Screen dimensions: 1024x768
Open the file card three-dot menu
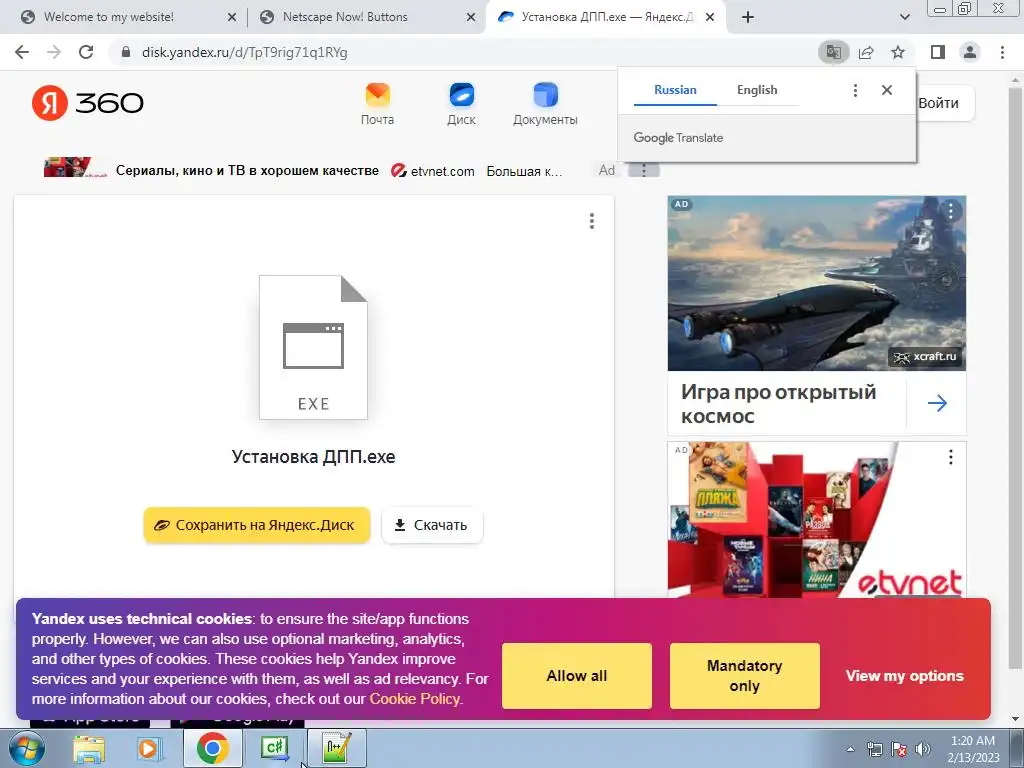click(x=592, y=221)
